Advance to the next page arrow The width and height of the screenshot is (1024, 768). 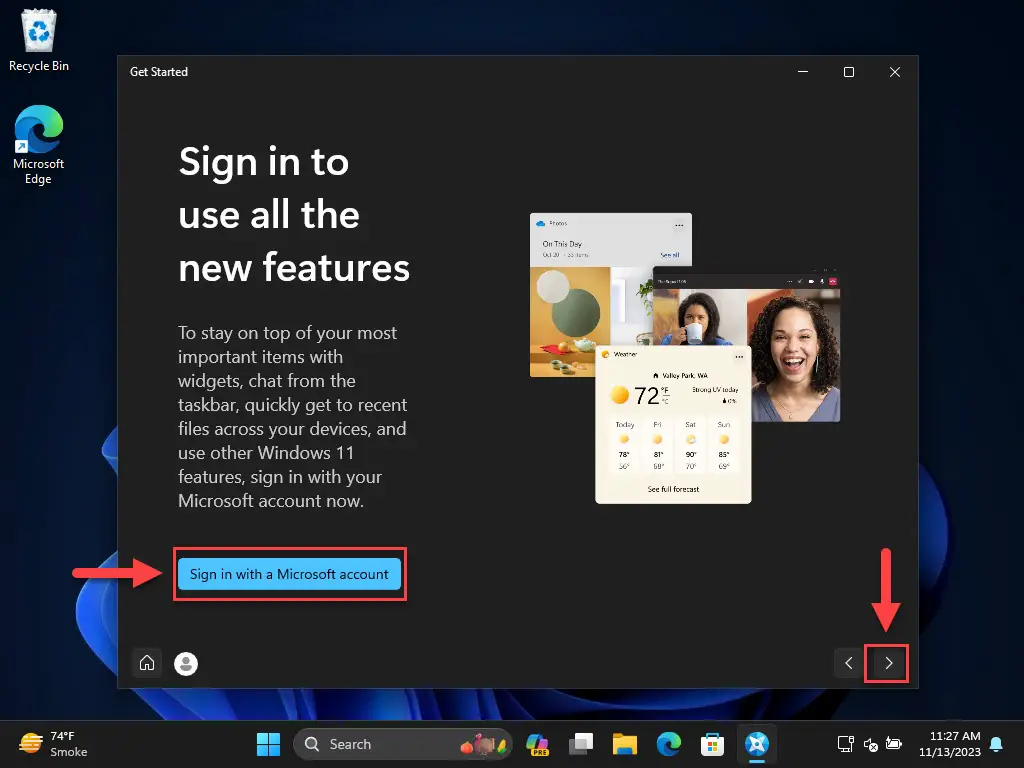888,664
